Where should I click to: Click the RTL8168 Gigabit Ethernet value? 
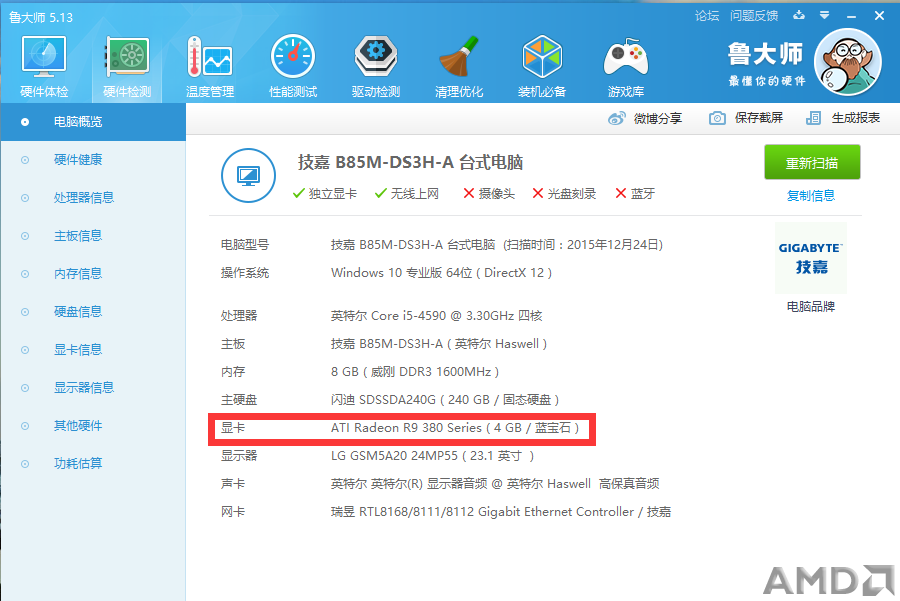501,511
